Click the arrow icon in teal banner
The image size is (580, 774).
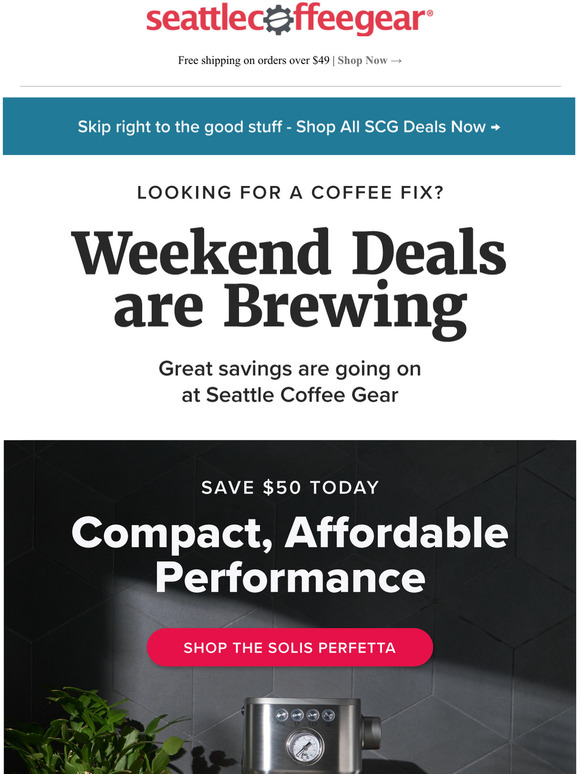pos(495,127)
